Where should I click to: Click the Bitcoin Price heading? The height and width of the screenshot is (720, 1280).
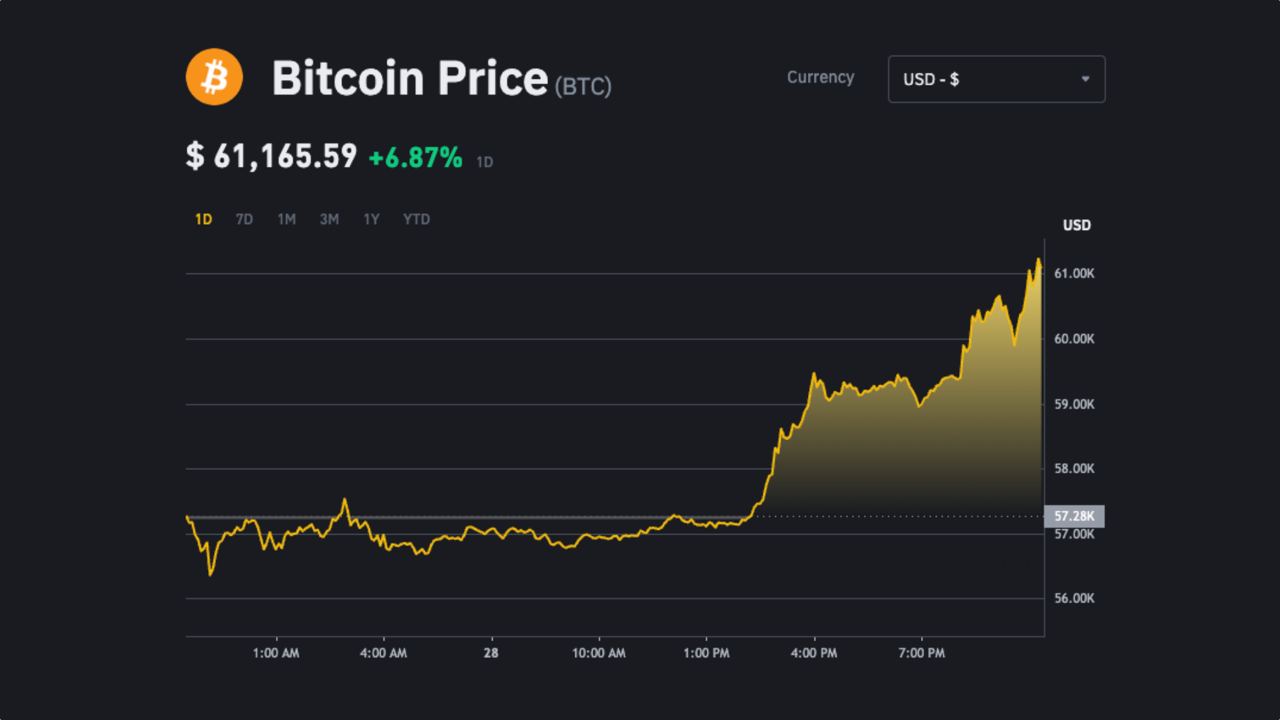410,78
